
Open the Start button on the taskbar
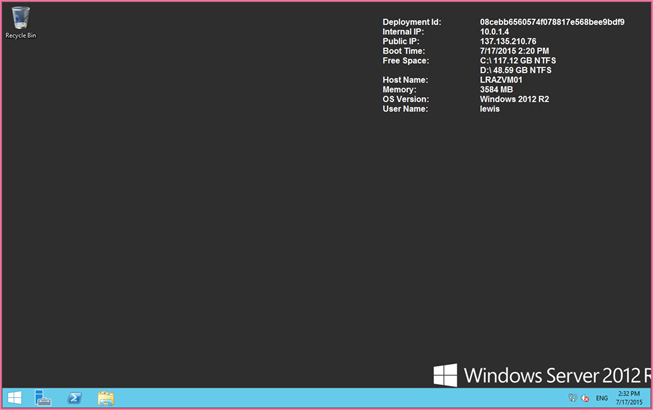coord(15,398)
